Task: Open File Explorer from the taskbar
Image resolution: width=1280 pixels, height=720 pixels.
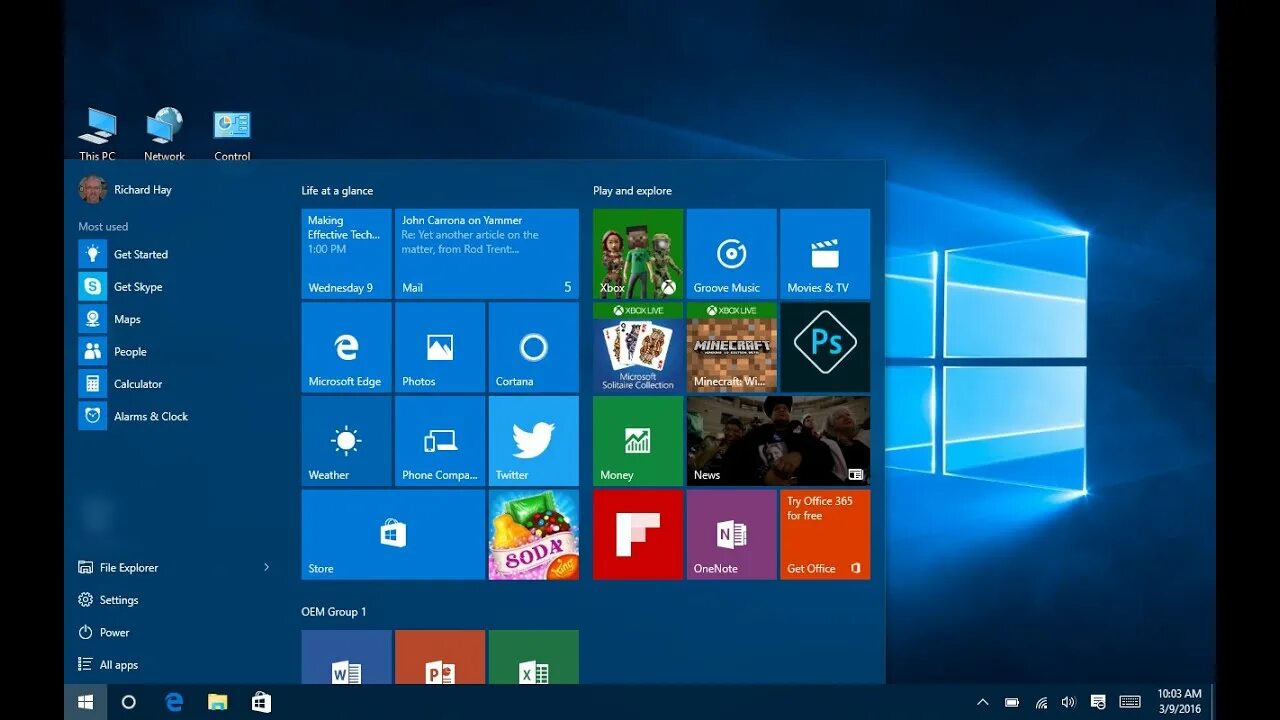Action: point(217,702)
